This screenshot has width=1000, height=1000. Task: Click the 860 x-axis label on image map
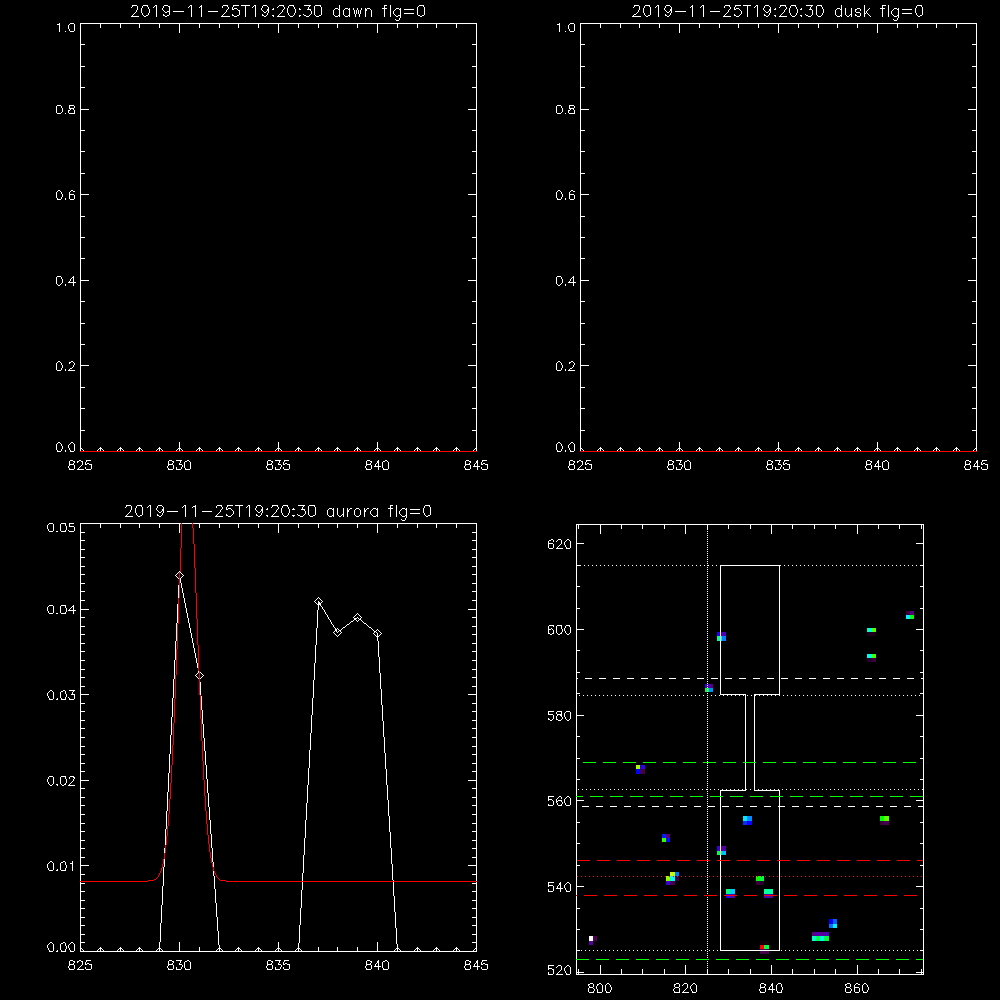pyautogui.click(x=857, y=989)
